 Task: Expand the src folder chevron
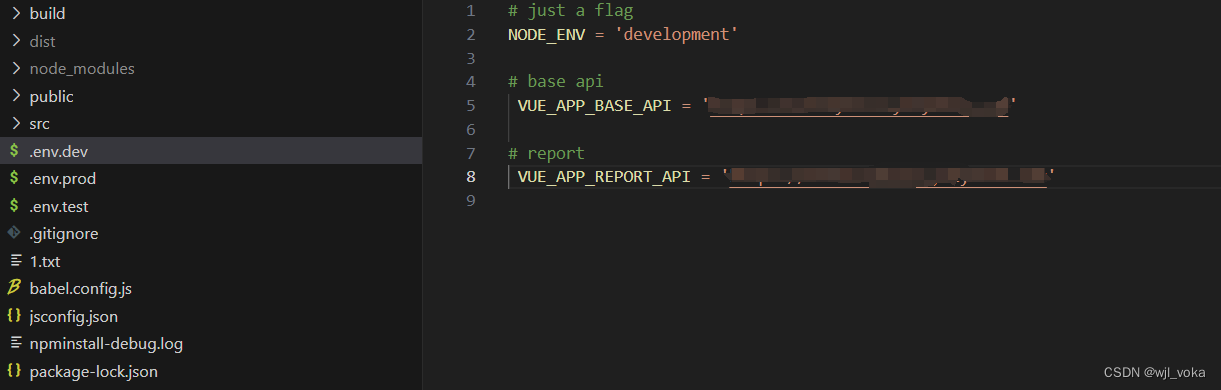tap(16, 124)
